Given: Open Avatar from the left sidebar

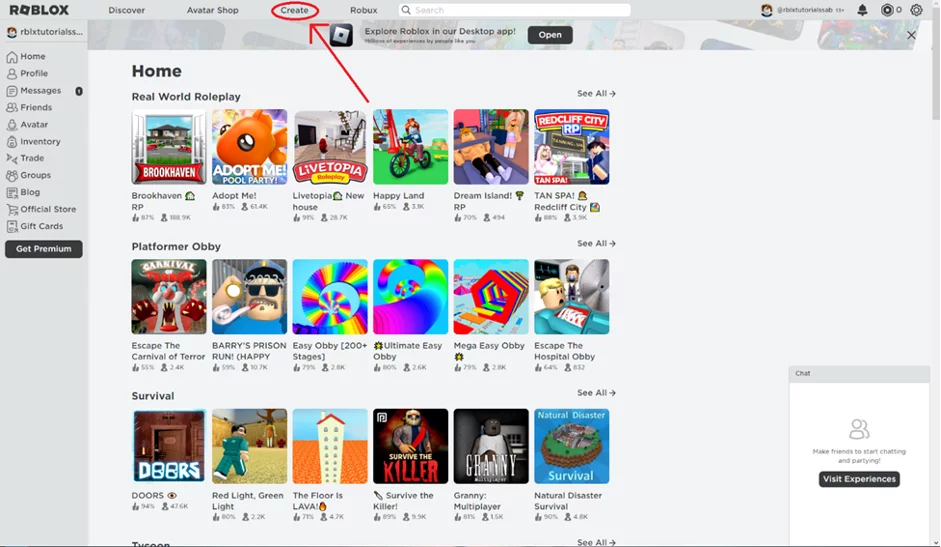Looking at the screenshot, I should pyautogui.click(x=34, y=125).
